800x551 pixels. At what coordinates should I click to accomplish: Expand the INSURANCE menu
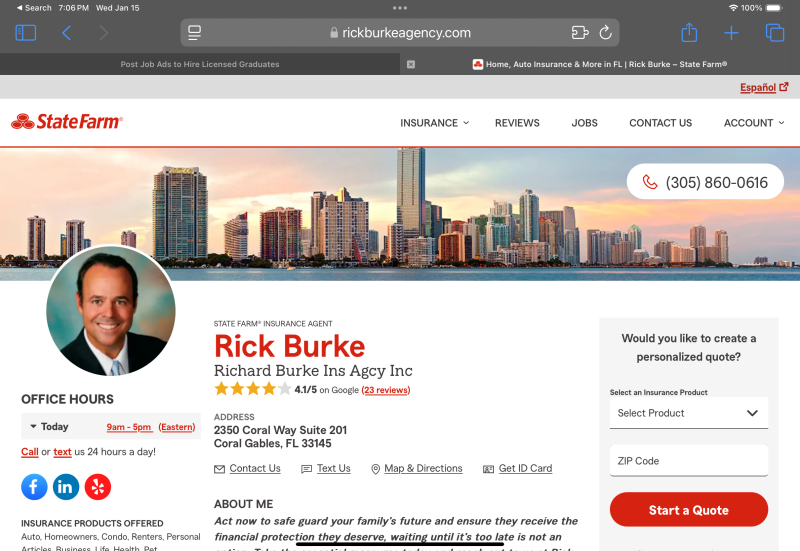click(434, 123)
